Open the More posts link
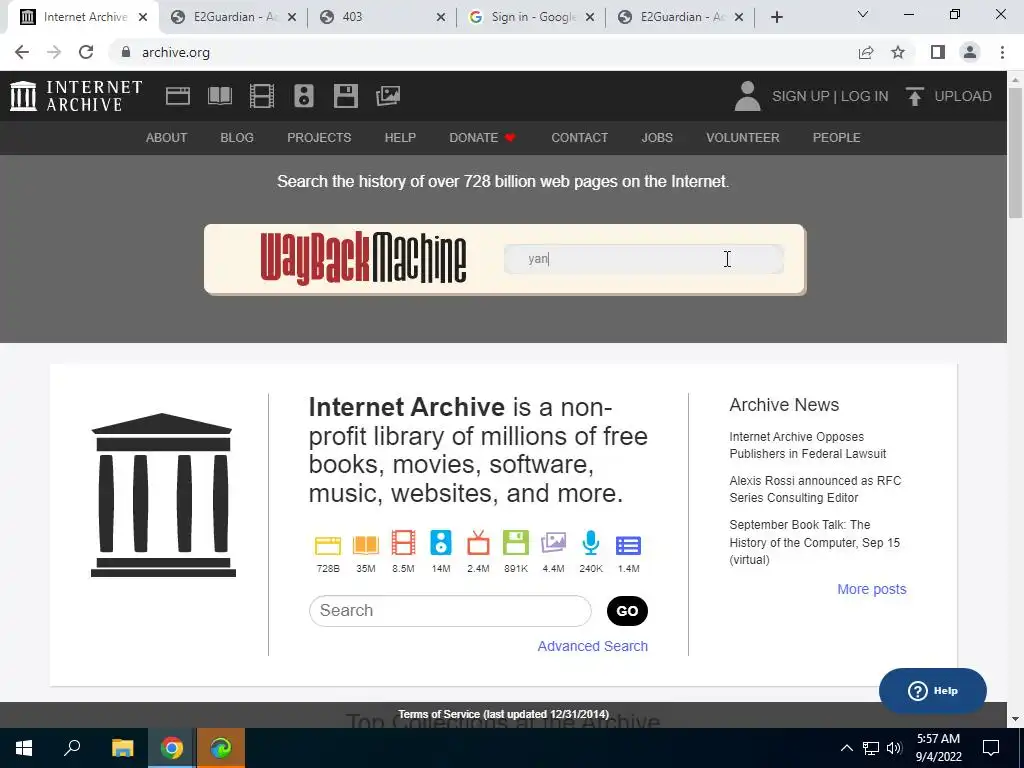This screenshot has width=1024, height=768. pyautogui.click(x=872, y=589)
